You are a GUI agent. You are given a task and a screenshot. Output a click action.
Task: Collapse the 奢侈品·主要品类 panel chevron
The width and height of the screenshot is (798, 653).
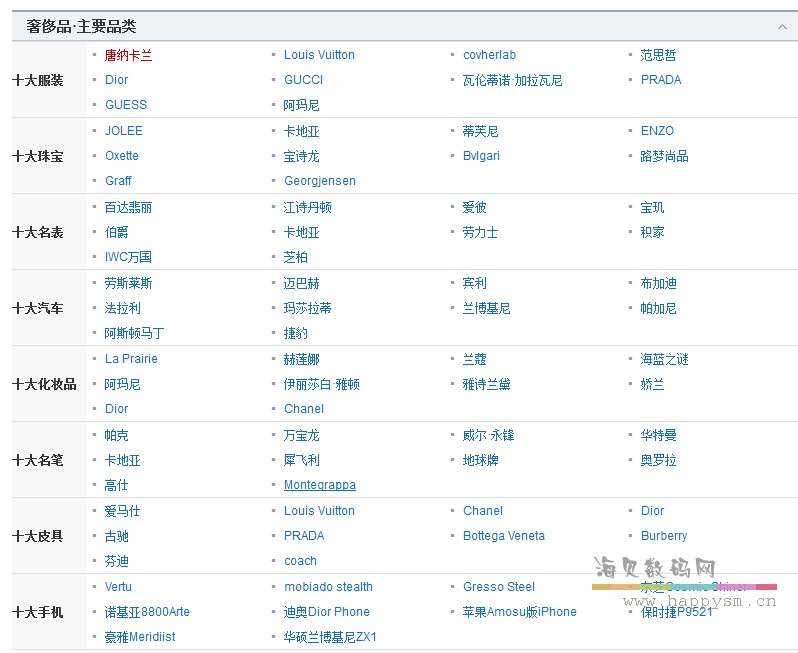tap(782, 26)
